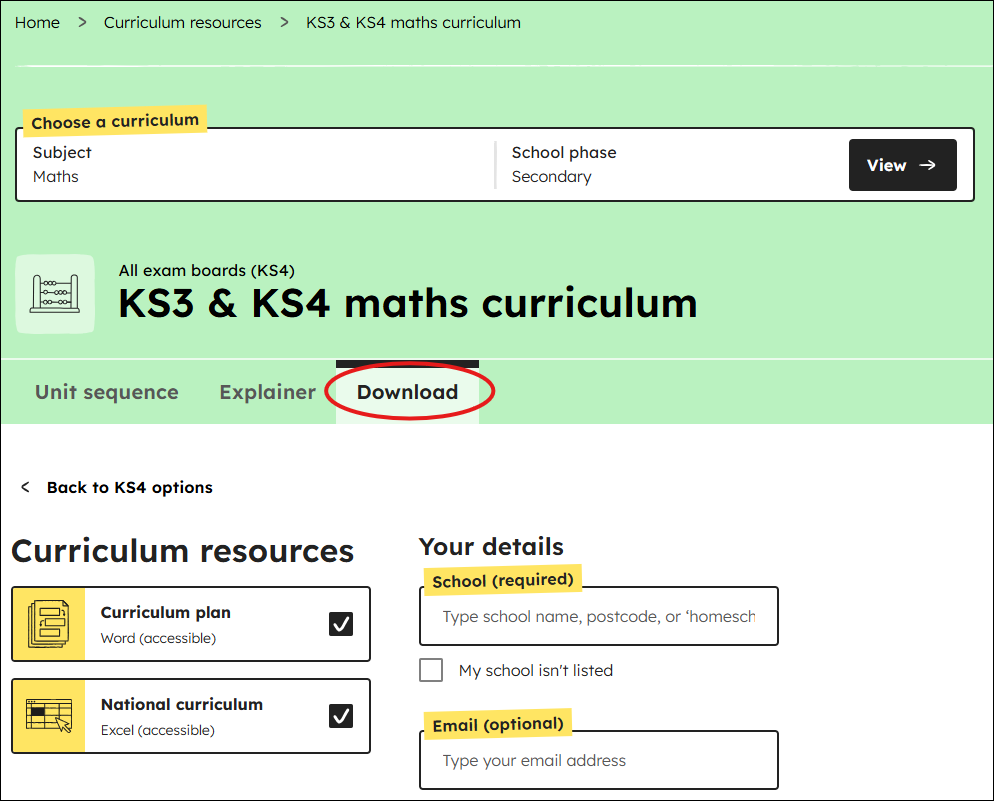Click the abacus maths curriculum icon
994x801 pixels.
55,293
